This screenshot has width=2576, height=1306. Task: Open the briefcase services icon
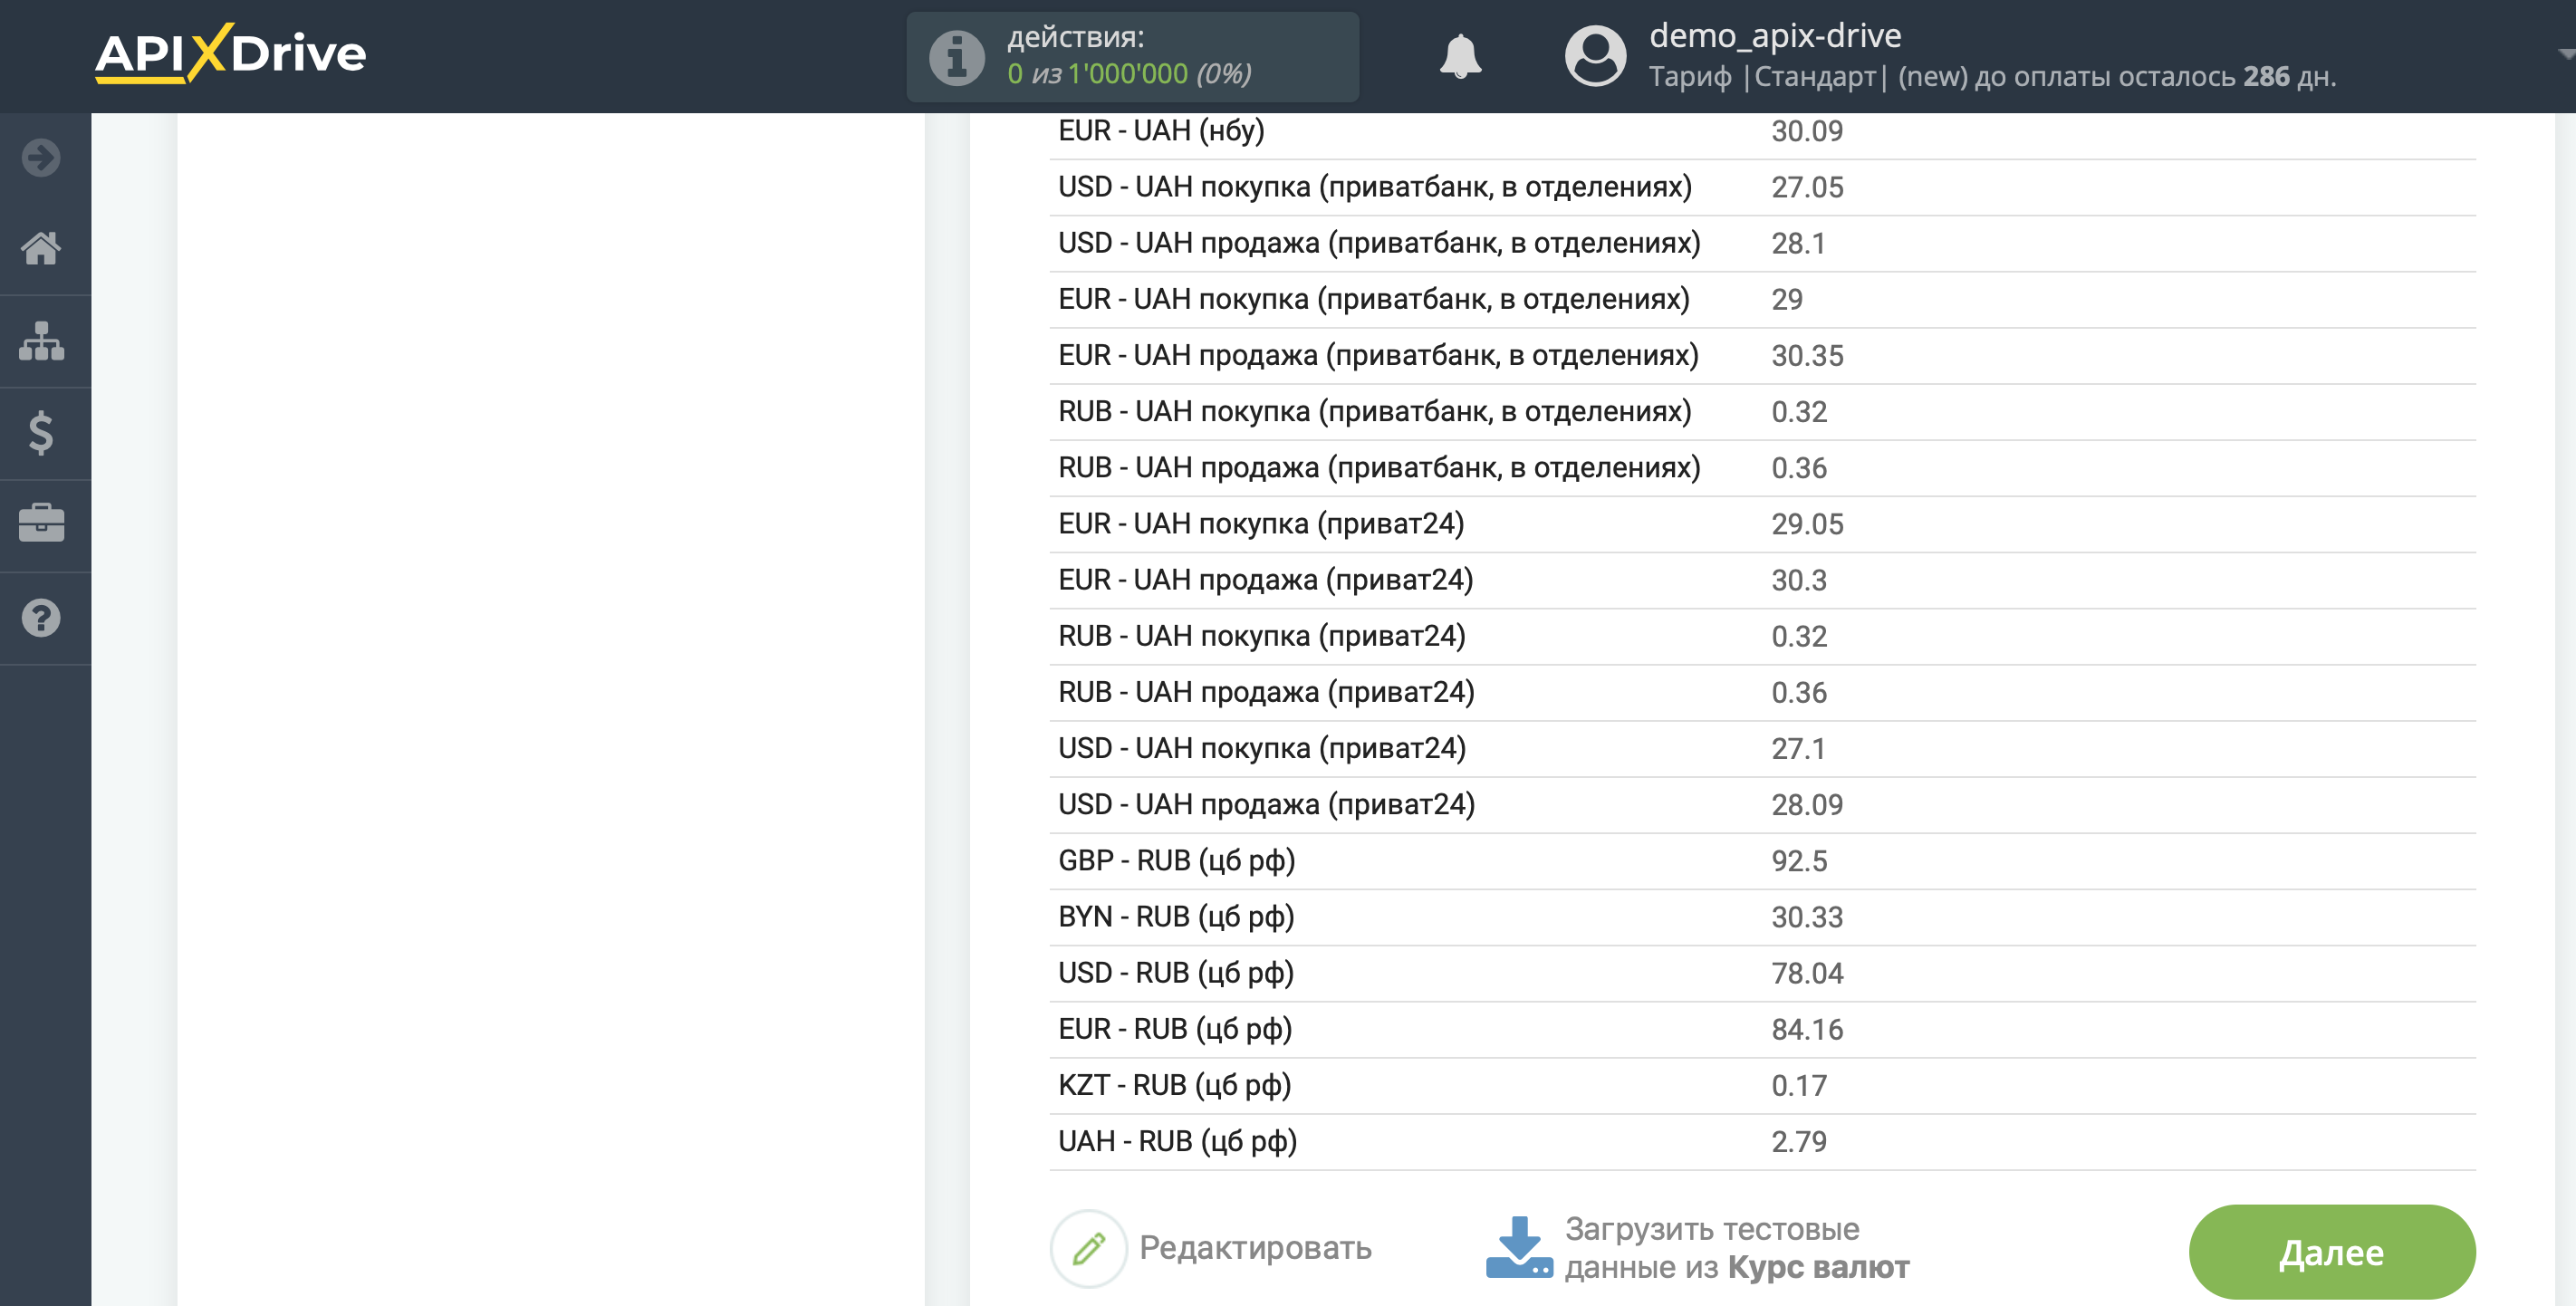tap(41, 523)
